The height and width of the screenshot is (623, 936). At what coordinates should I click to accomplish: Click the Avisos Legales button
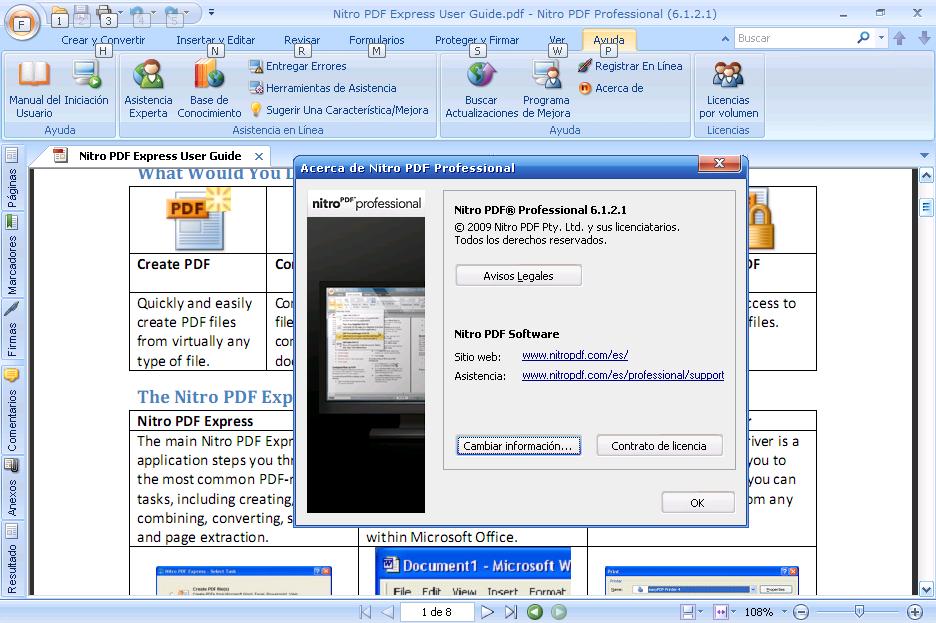point(518,276)
